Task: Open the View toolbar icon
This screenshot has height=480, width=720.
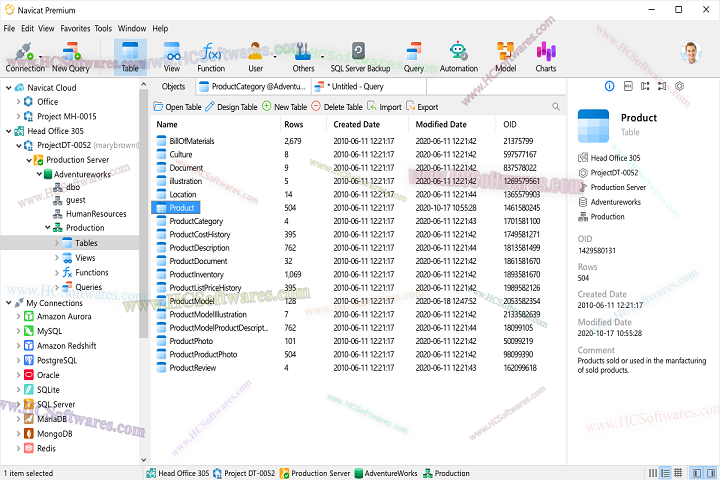Action: [172, 57]
